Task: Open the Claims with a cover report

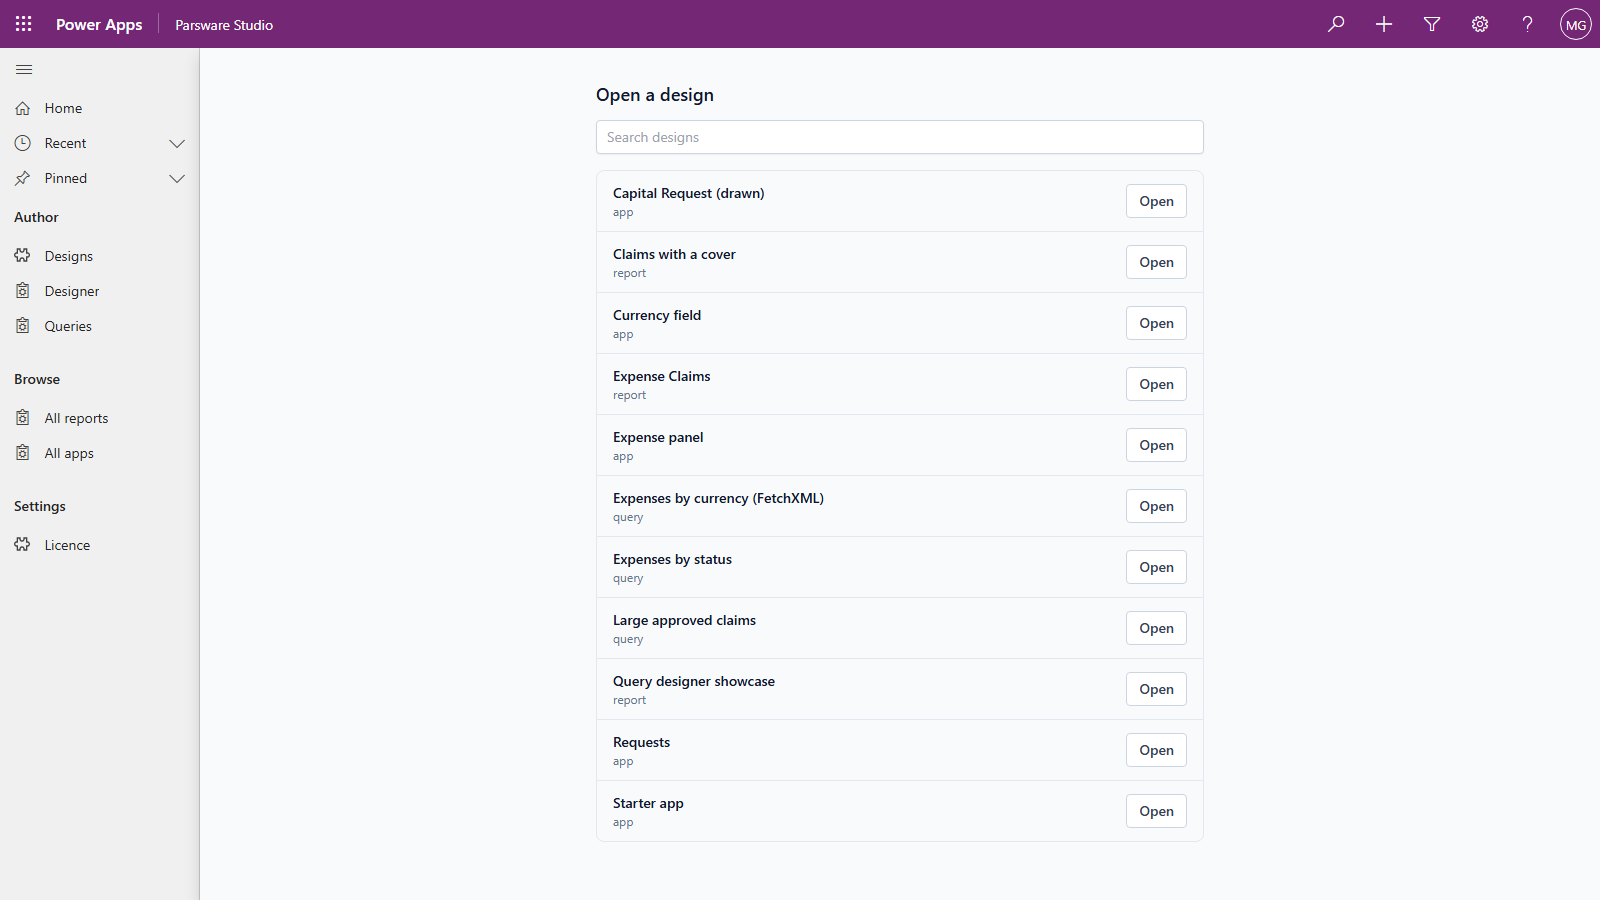Action: tap(1156, 262)
